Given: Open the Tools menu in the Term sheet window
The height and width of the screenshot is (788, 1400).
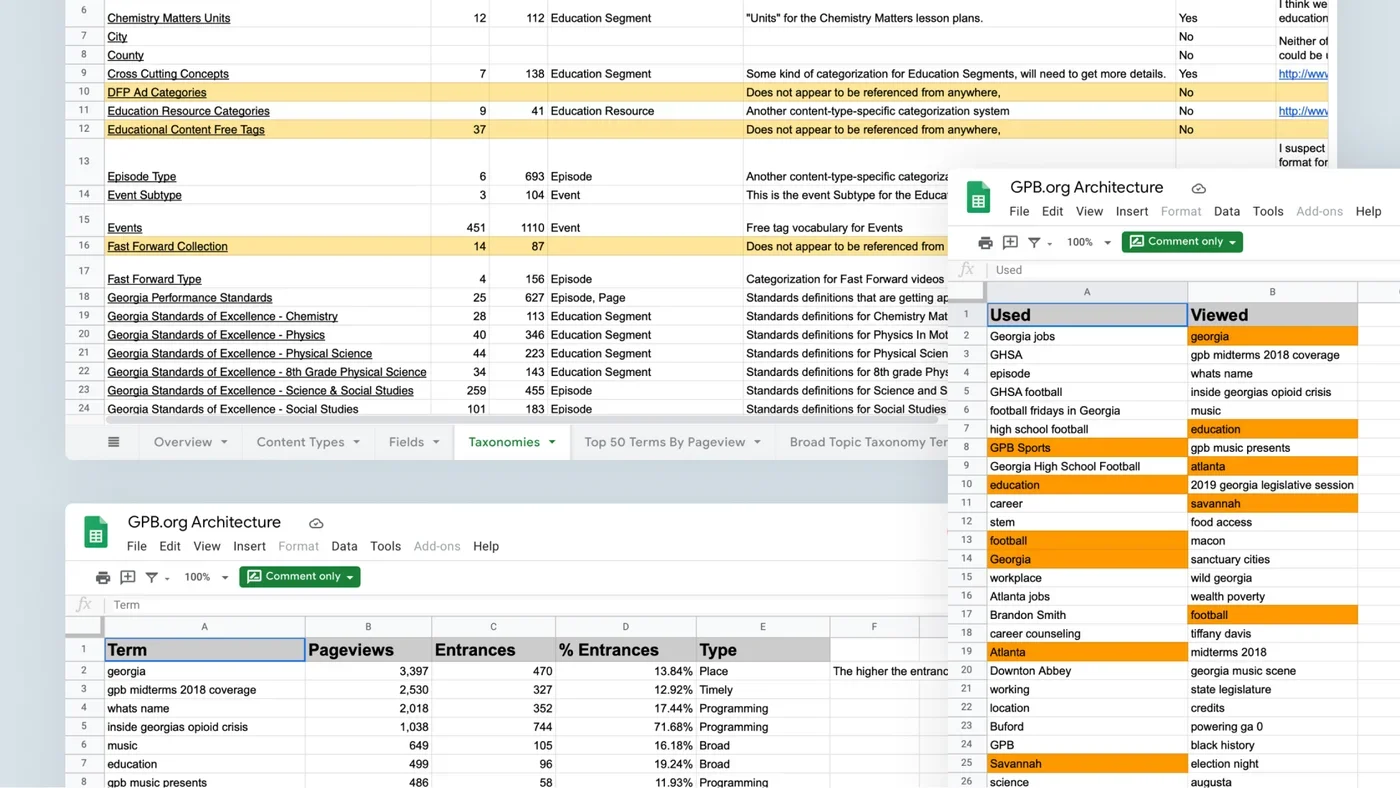Looking at the screenshot, I should (385, 546).
